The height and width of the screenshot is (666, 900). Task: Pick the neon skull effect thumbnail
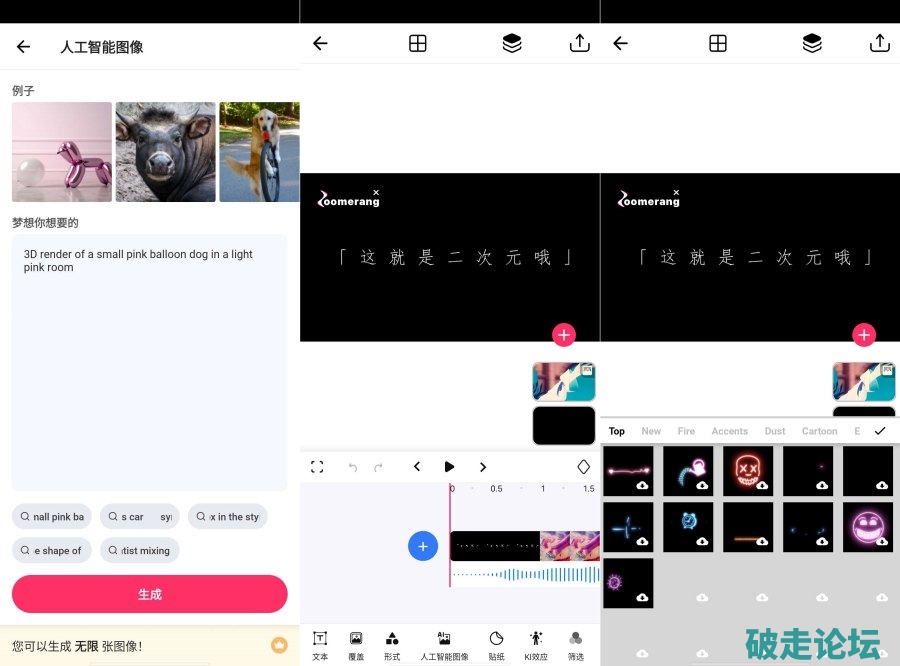748,471
